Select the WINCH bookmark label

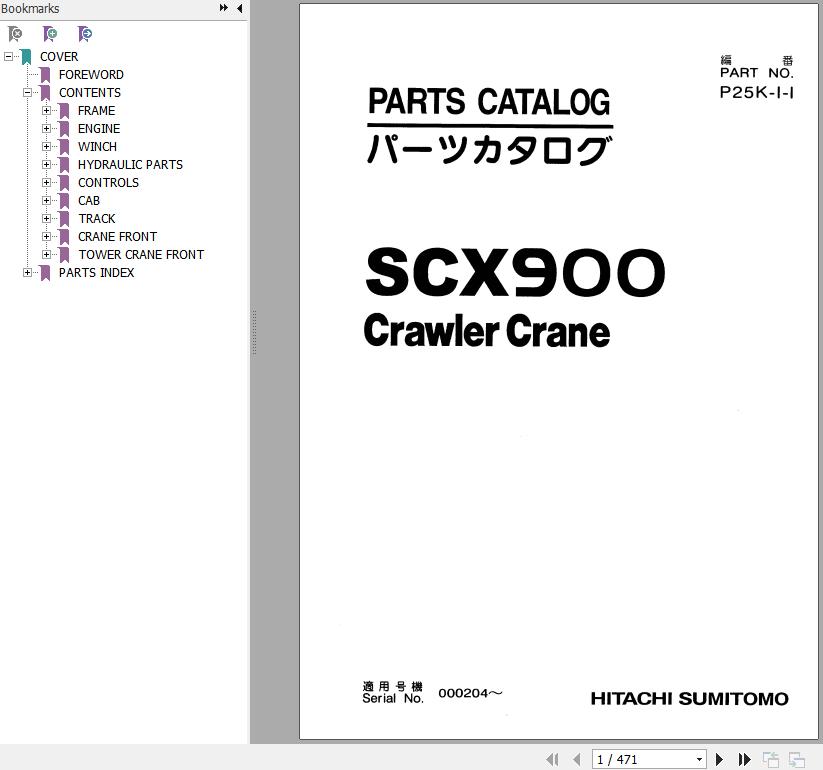click(98, 146)
